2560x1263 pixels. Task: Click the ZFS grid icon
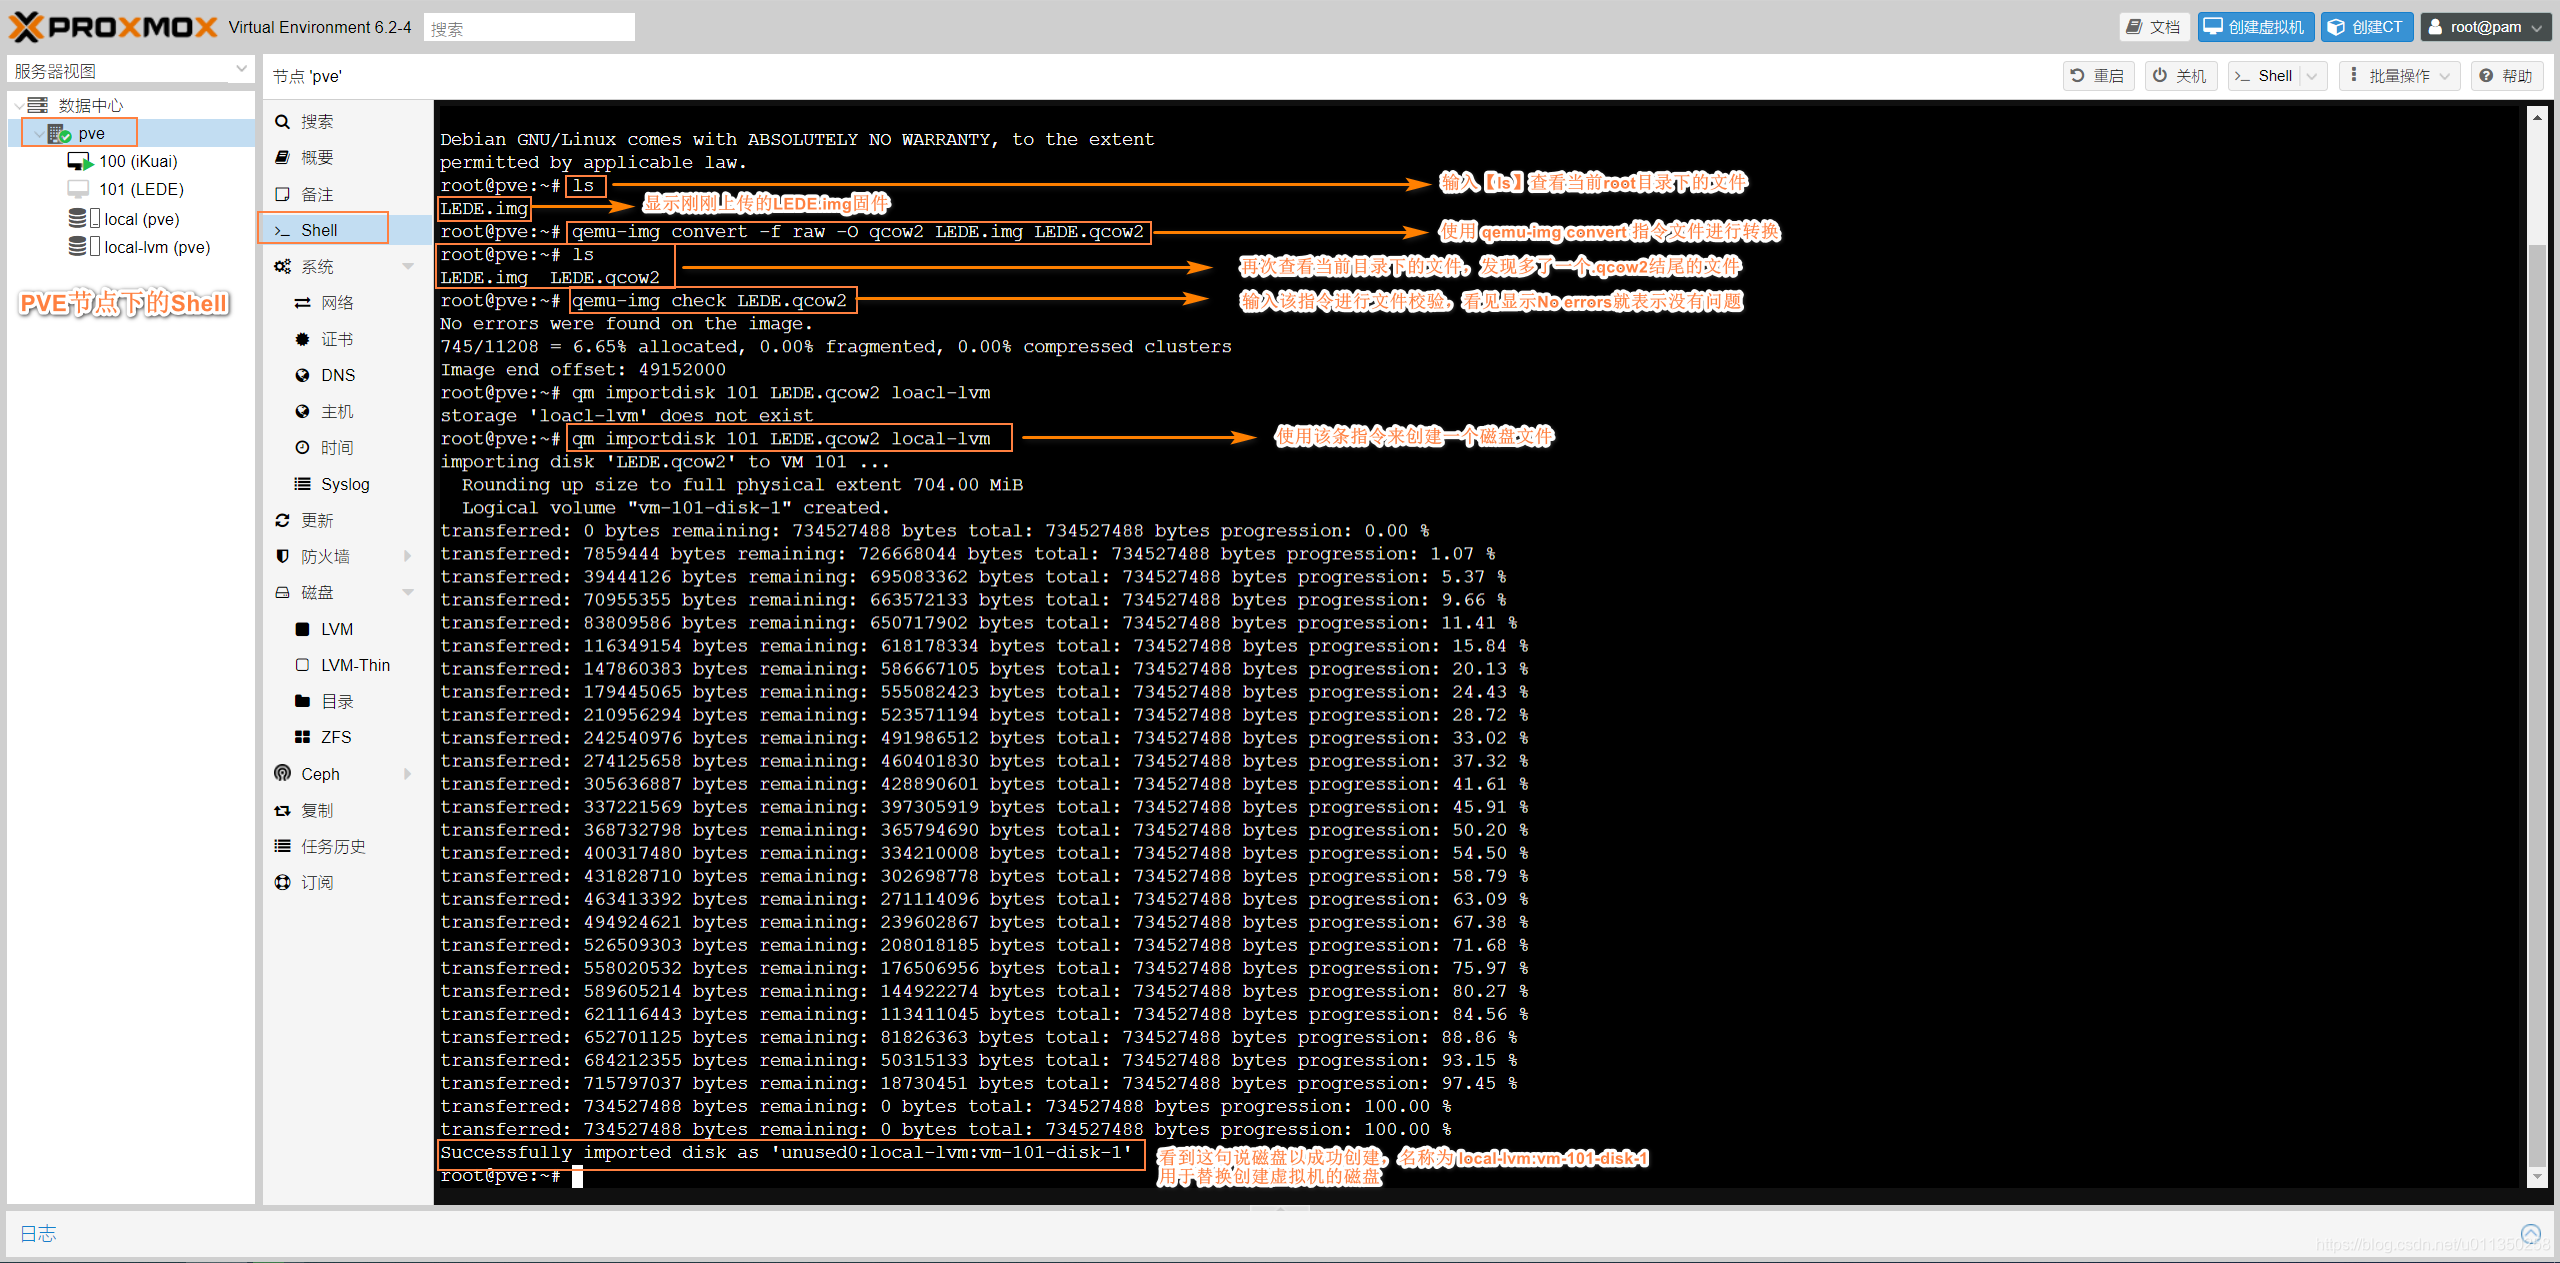click(302, 737)
